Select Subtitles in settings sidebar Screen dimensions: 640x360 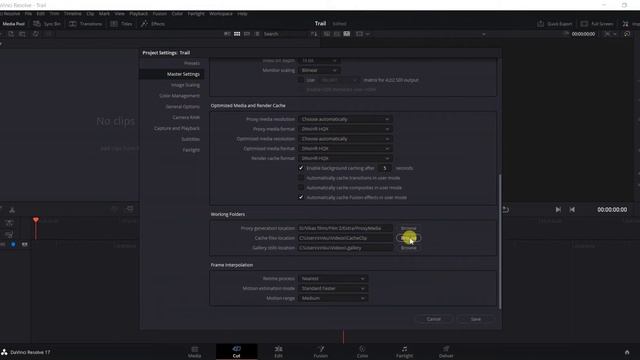coord(190,139)
